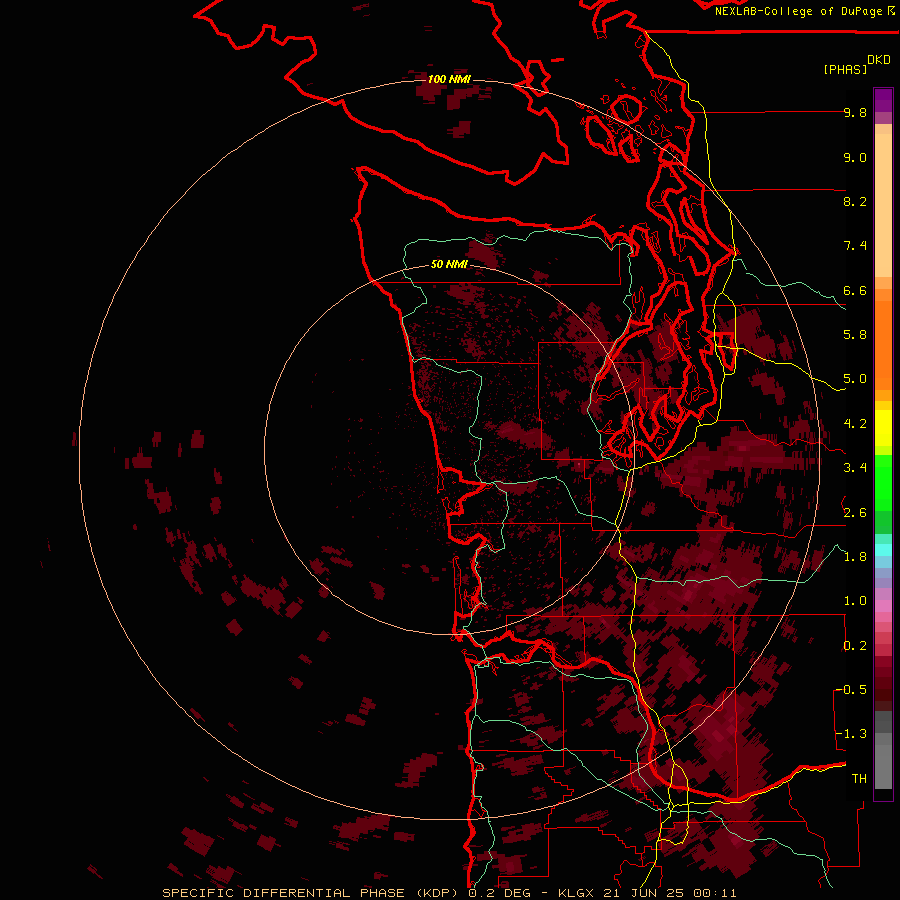This screenshot has height=900, width=900.
Task: Click the 100 NMI range ring label
Action: pyautogui.click(x=449, y=79)
